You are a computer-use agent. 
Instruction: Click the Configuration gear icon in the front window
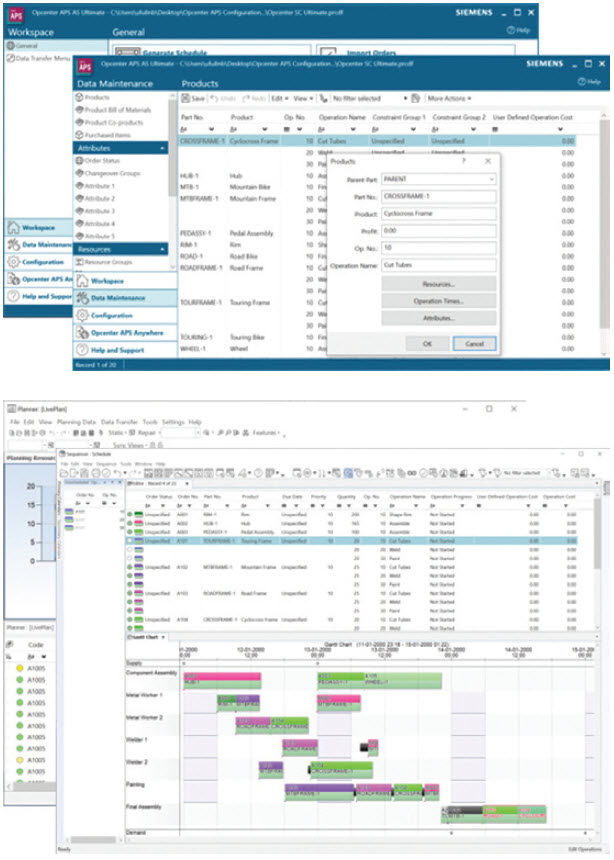[82, 315]
